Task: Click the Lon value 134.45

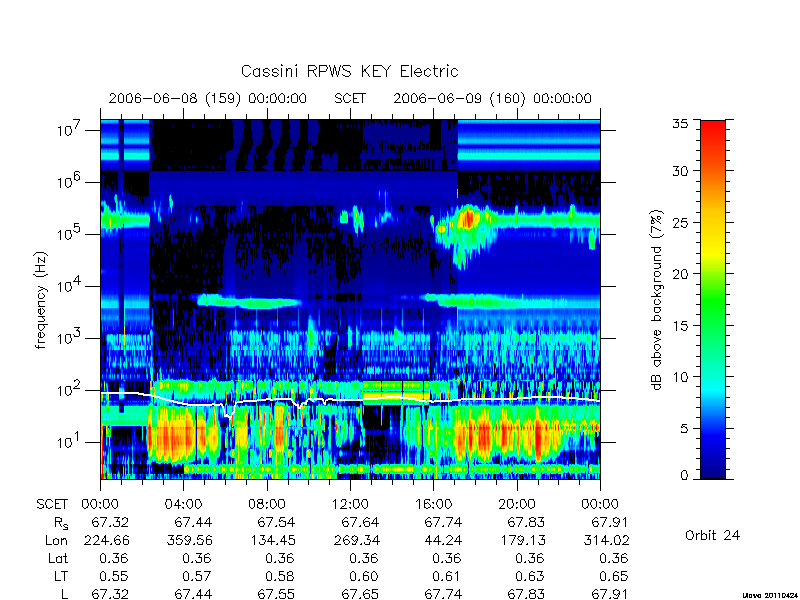Action: click(x=272, y=540)
